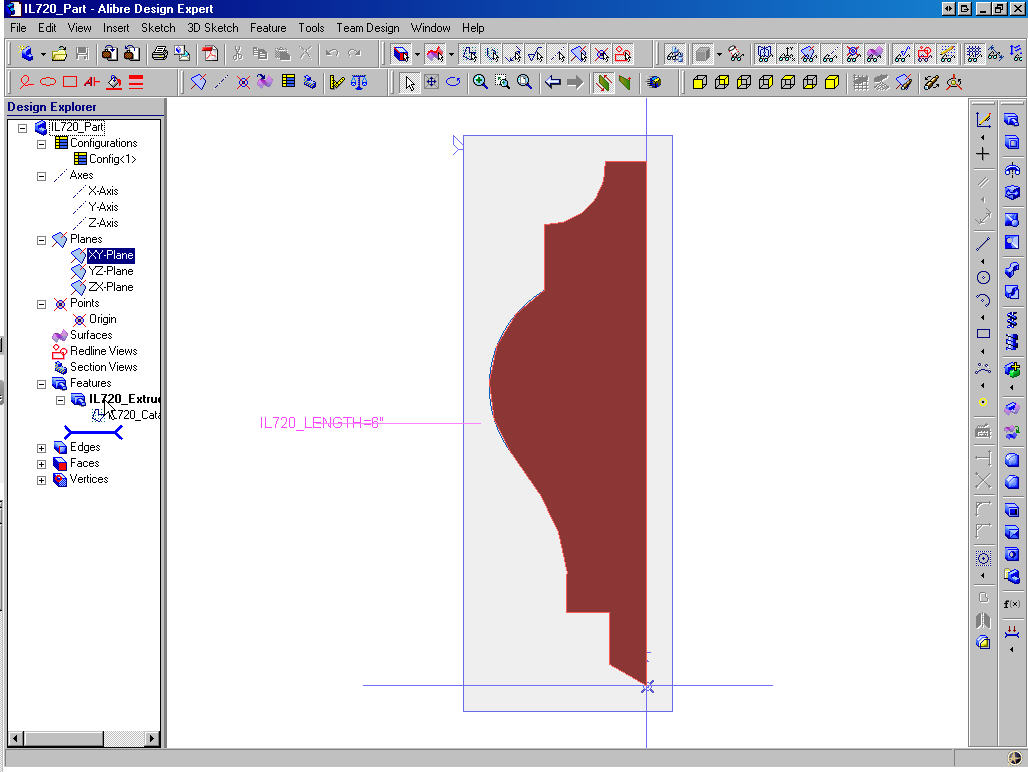This screenshot has height=772, width=1028.
Task: Activate the Rotate View tool
Action: coord(453,82)
